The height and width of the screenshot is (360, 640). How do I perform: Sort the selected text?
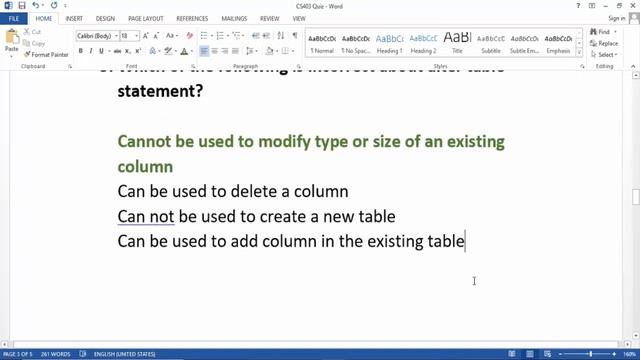pos(281,36)
